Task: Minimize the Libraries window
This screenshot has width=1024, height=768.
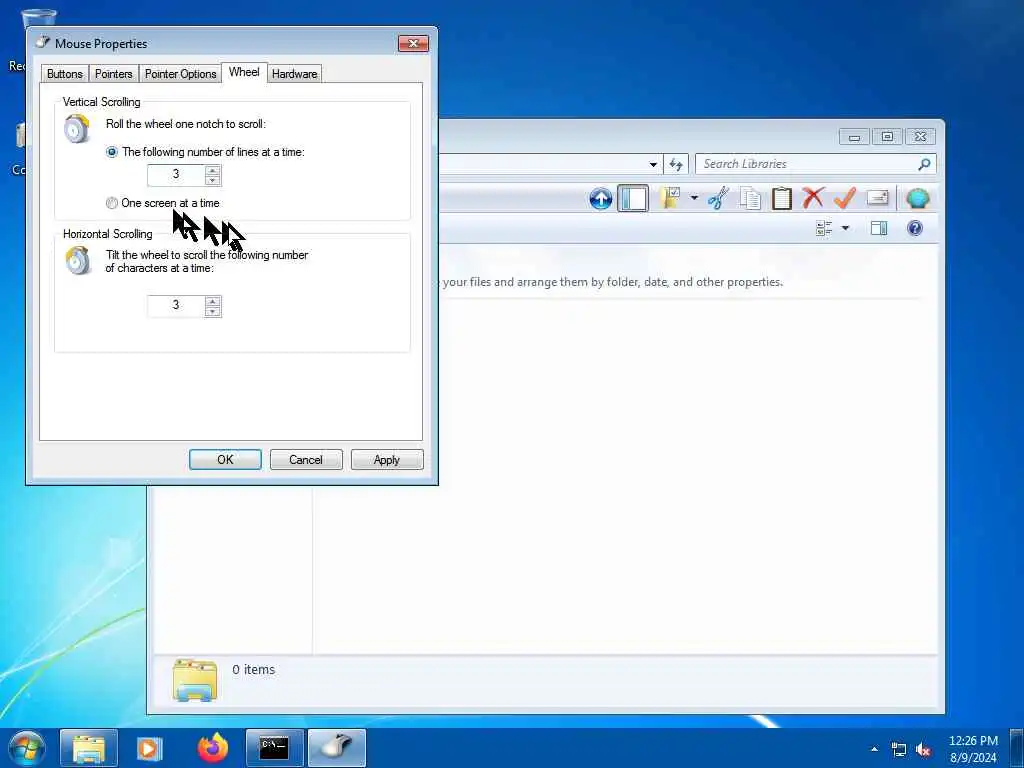Action: 854,136
